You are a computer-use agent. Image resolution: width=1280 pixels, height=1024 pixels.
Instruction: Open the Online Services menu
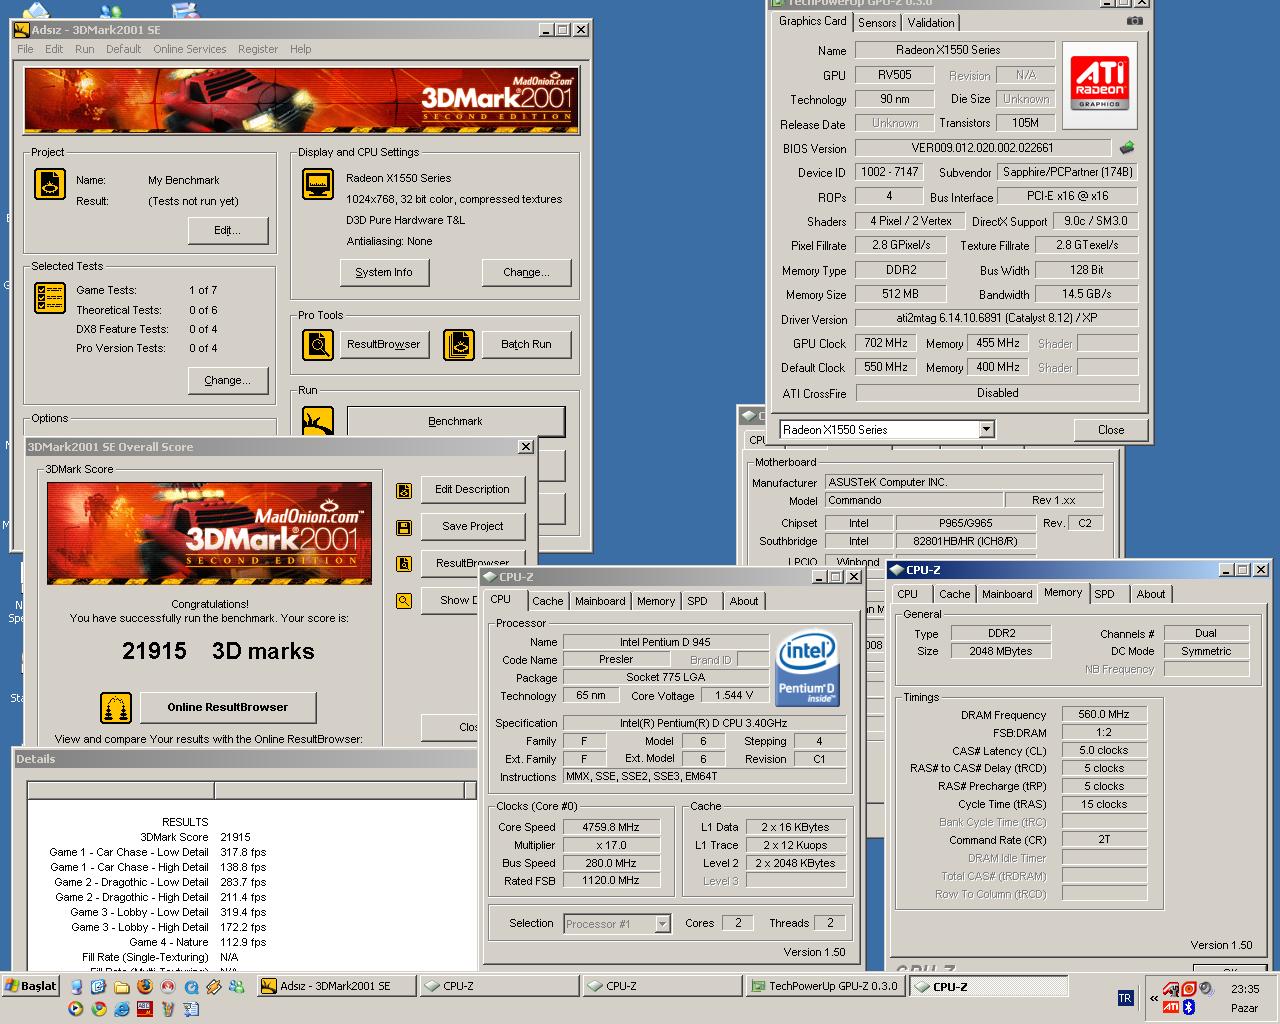(x=189, y=49)
